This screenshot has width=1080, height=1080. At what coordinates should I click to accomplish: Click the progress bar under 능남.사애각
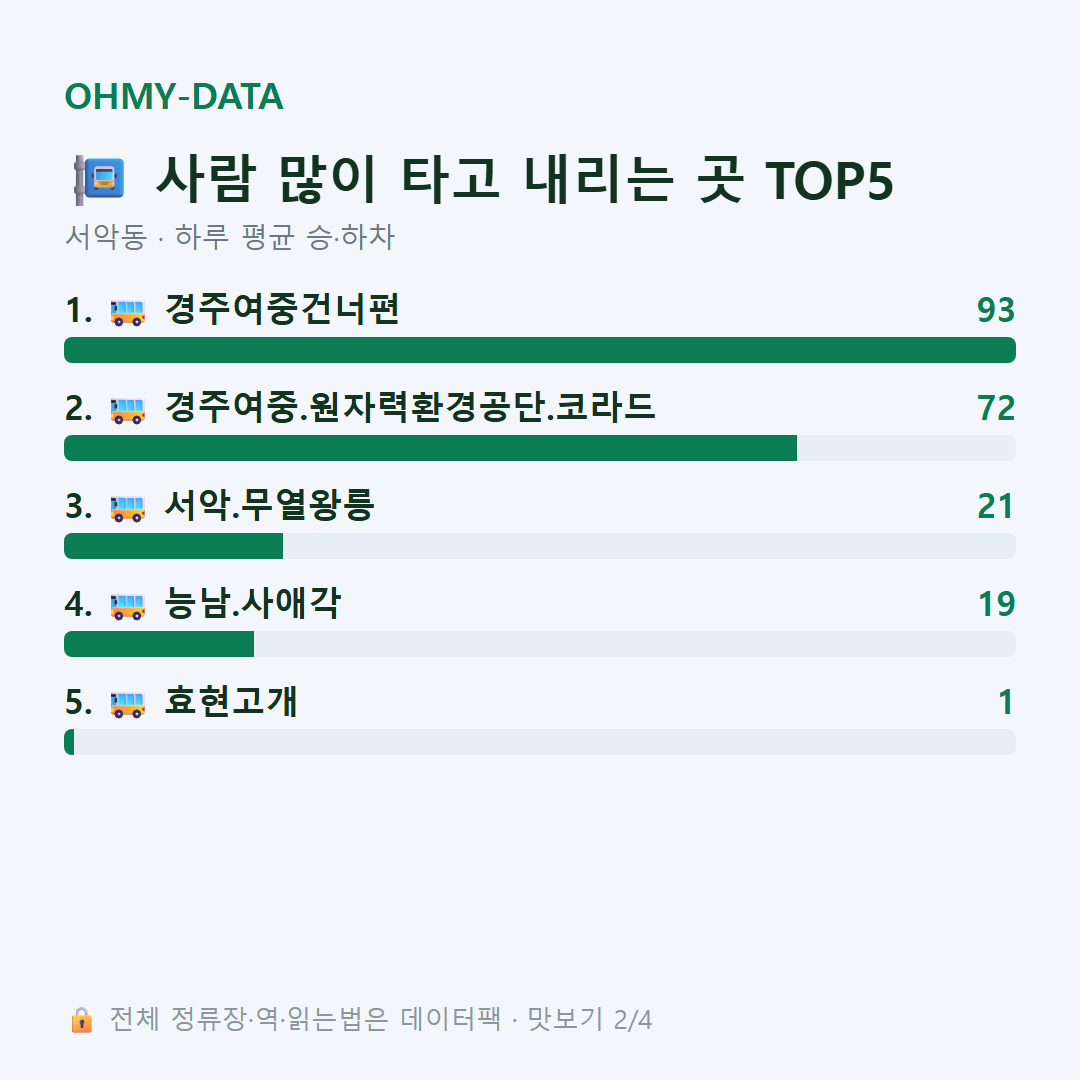(x=540, y=644)
